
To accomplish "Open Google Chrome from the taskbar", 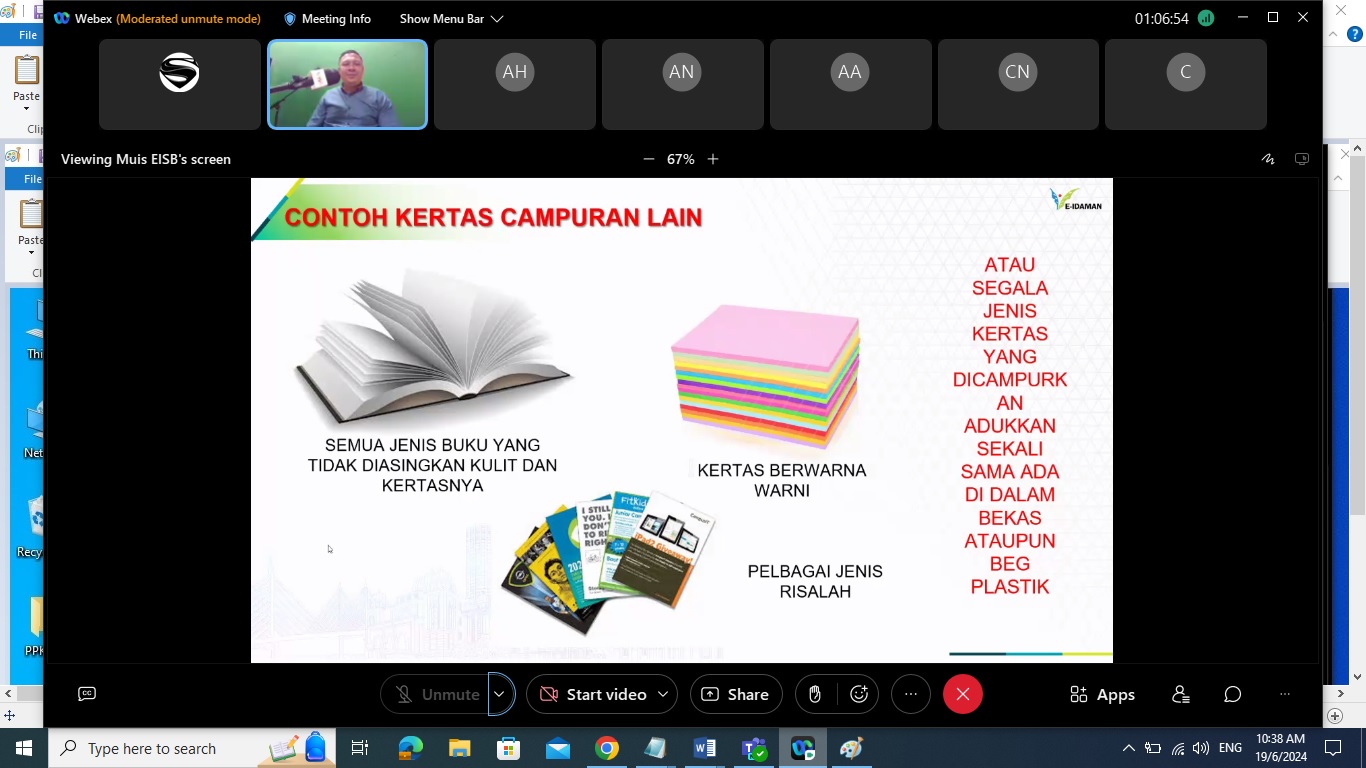I will tap(607, 748).
